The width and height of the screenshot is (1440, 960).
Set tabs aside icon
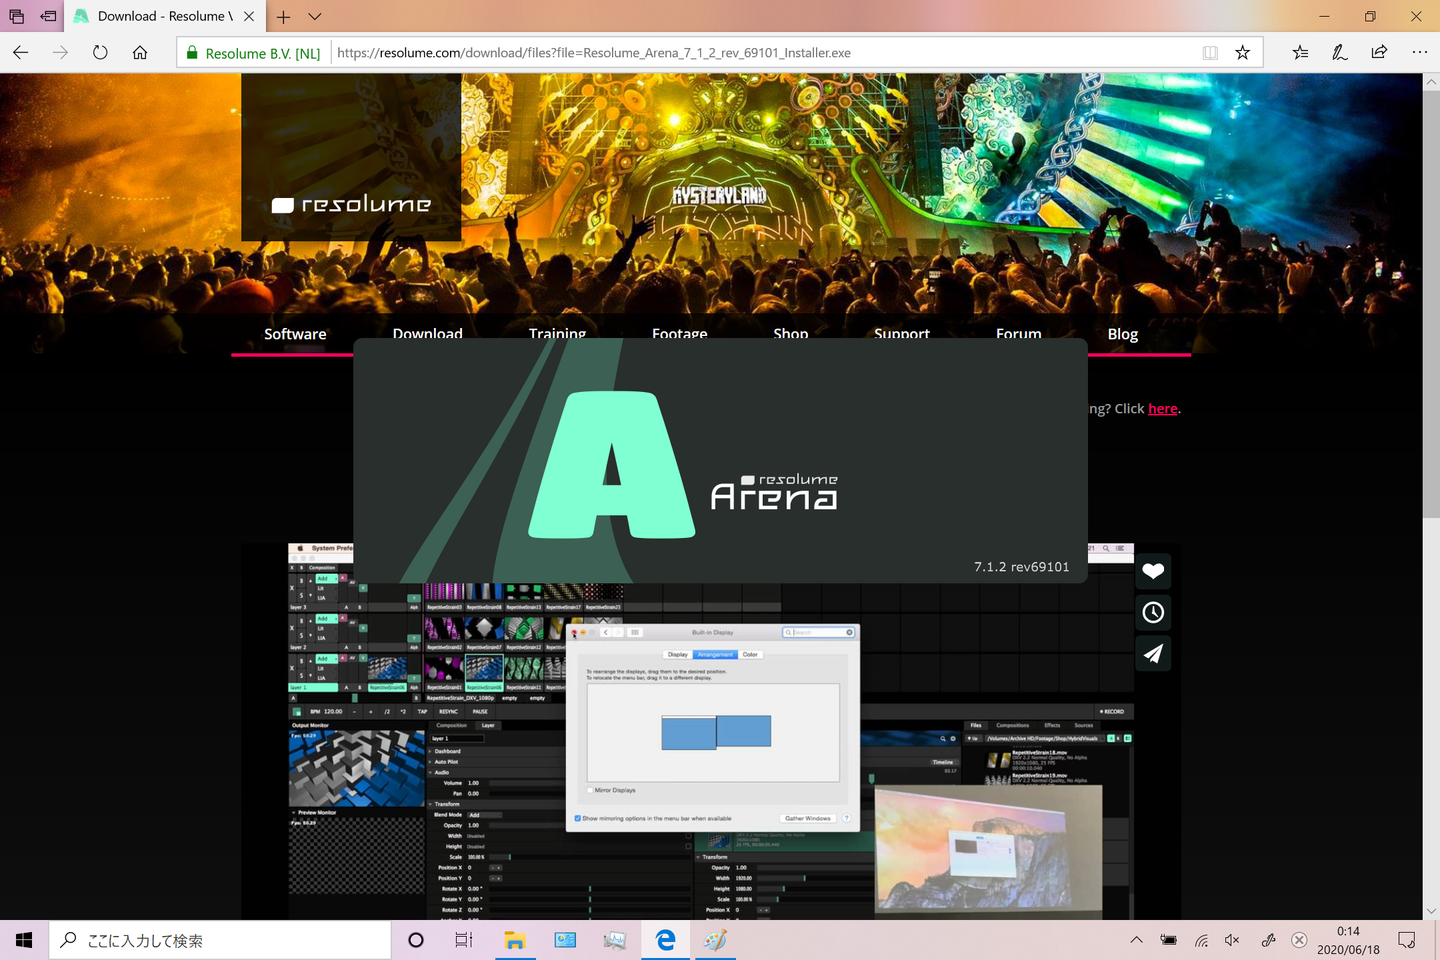click(x=48, y=17)
